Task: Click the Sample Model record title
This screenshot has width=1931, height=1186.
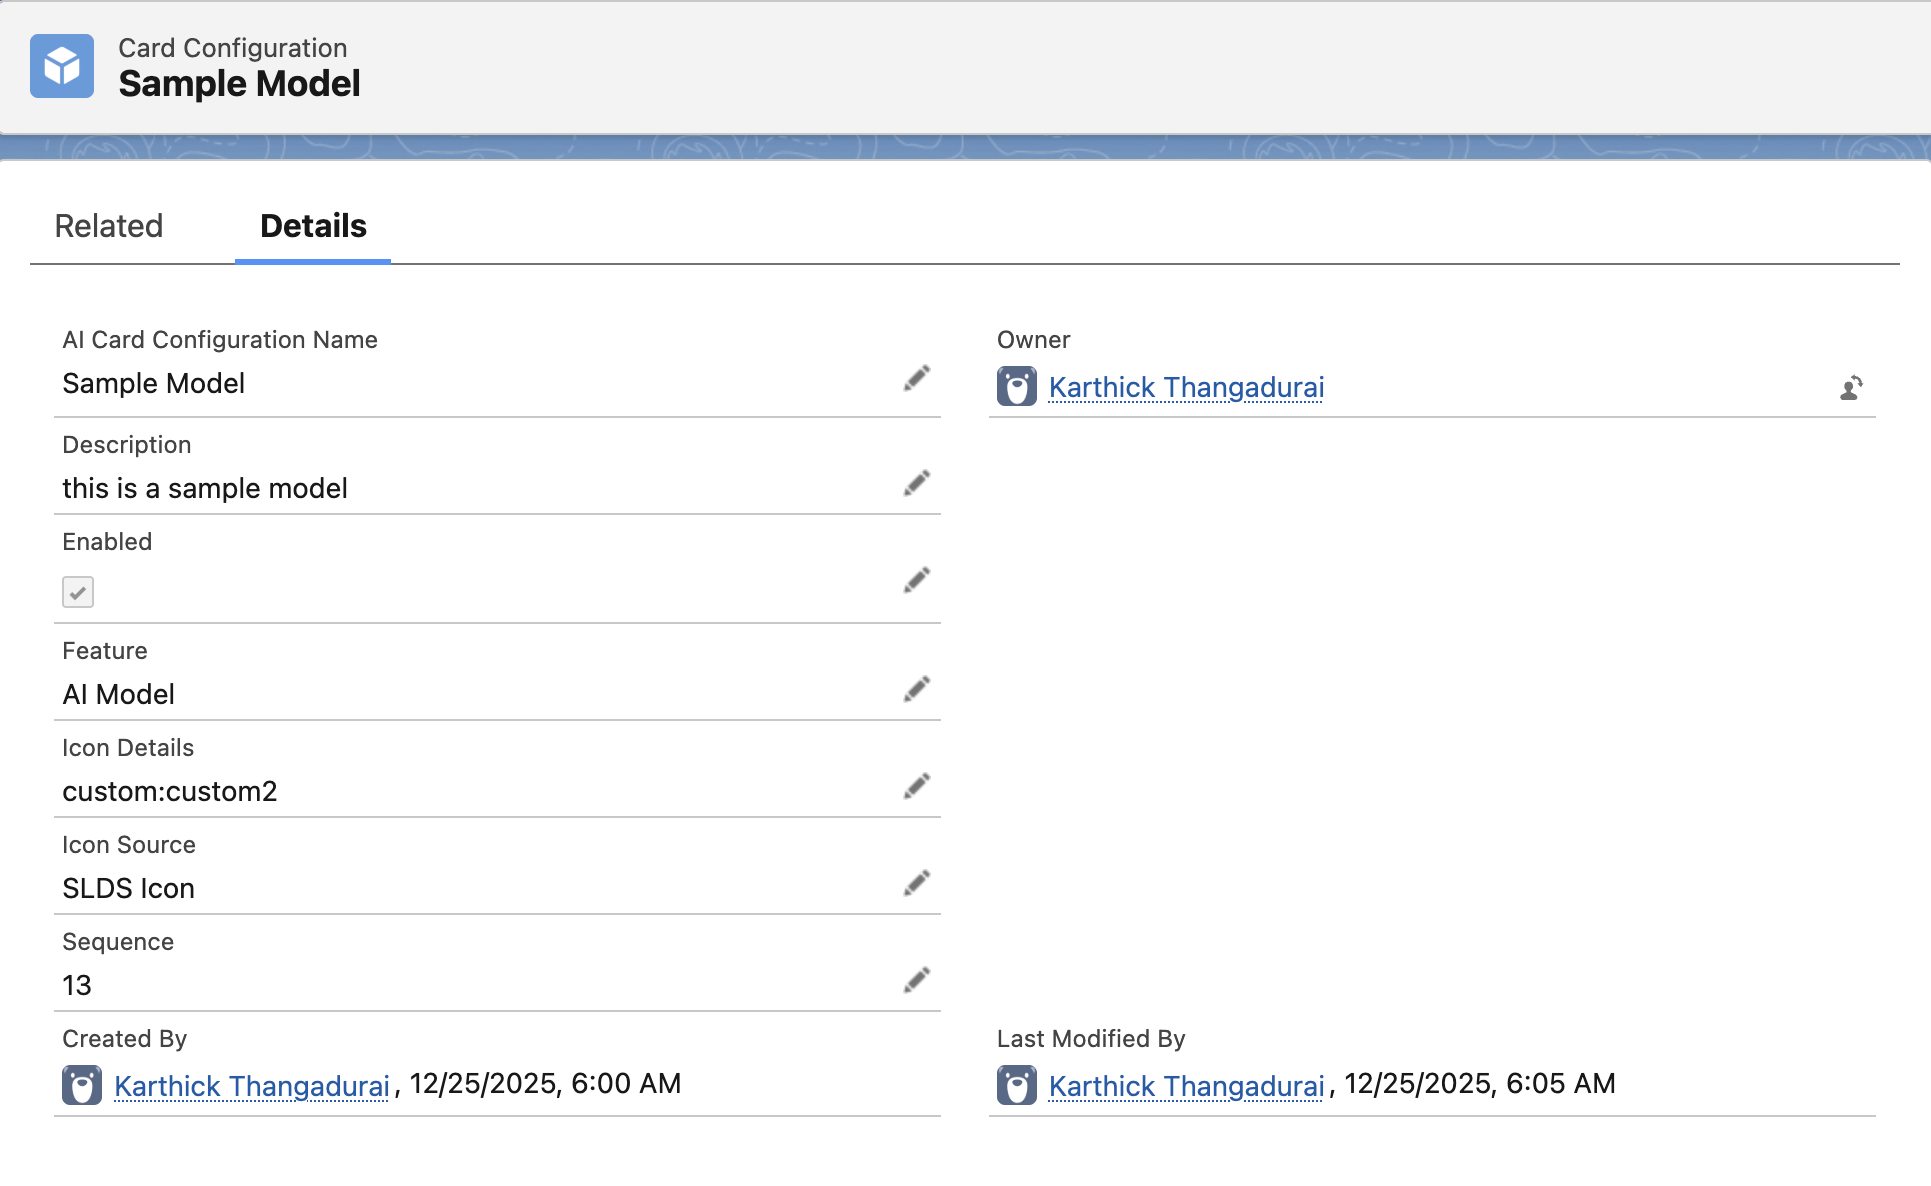Action: click(x=239, y=84)
